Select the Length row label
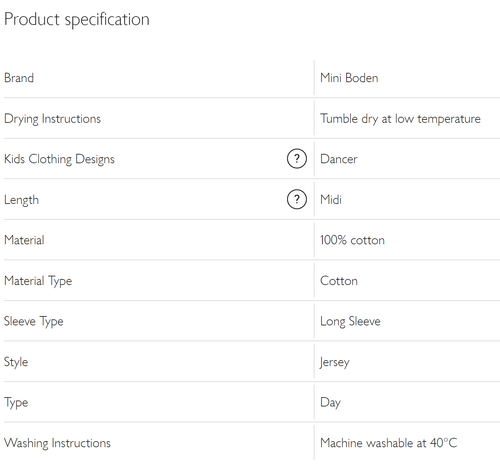This screenshot has width=500, height=473. tap(21, 200)
